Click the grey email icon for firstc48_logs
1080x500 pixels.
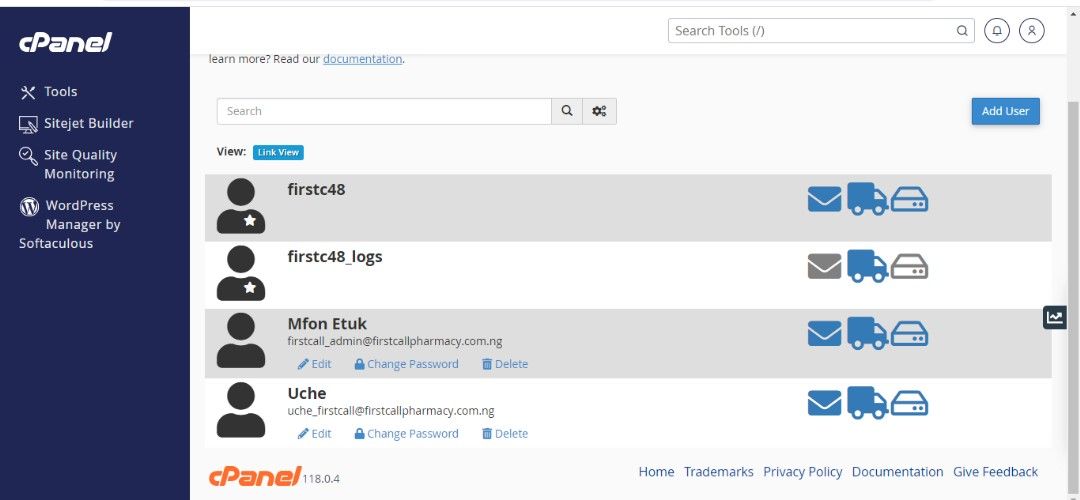[x=824, y=267]
